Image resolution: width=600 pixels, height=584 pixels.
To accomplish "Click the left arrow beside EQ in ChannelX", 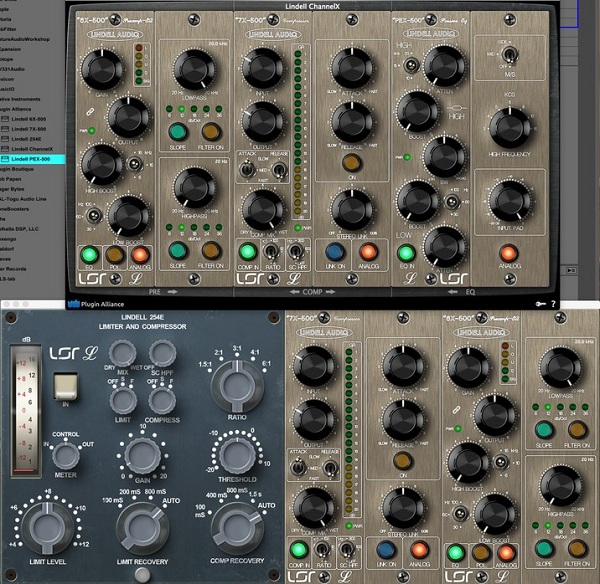I will 453,292.
